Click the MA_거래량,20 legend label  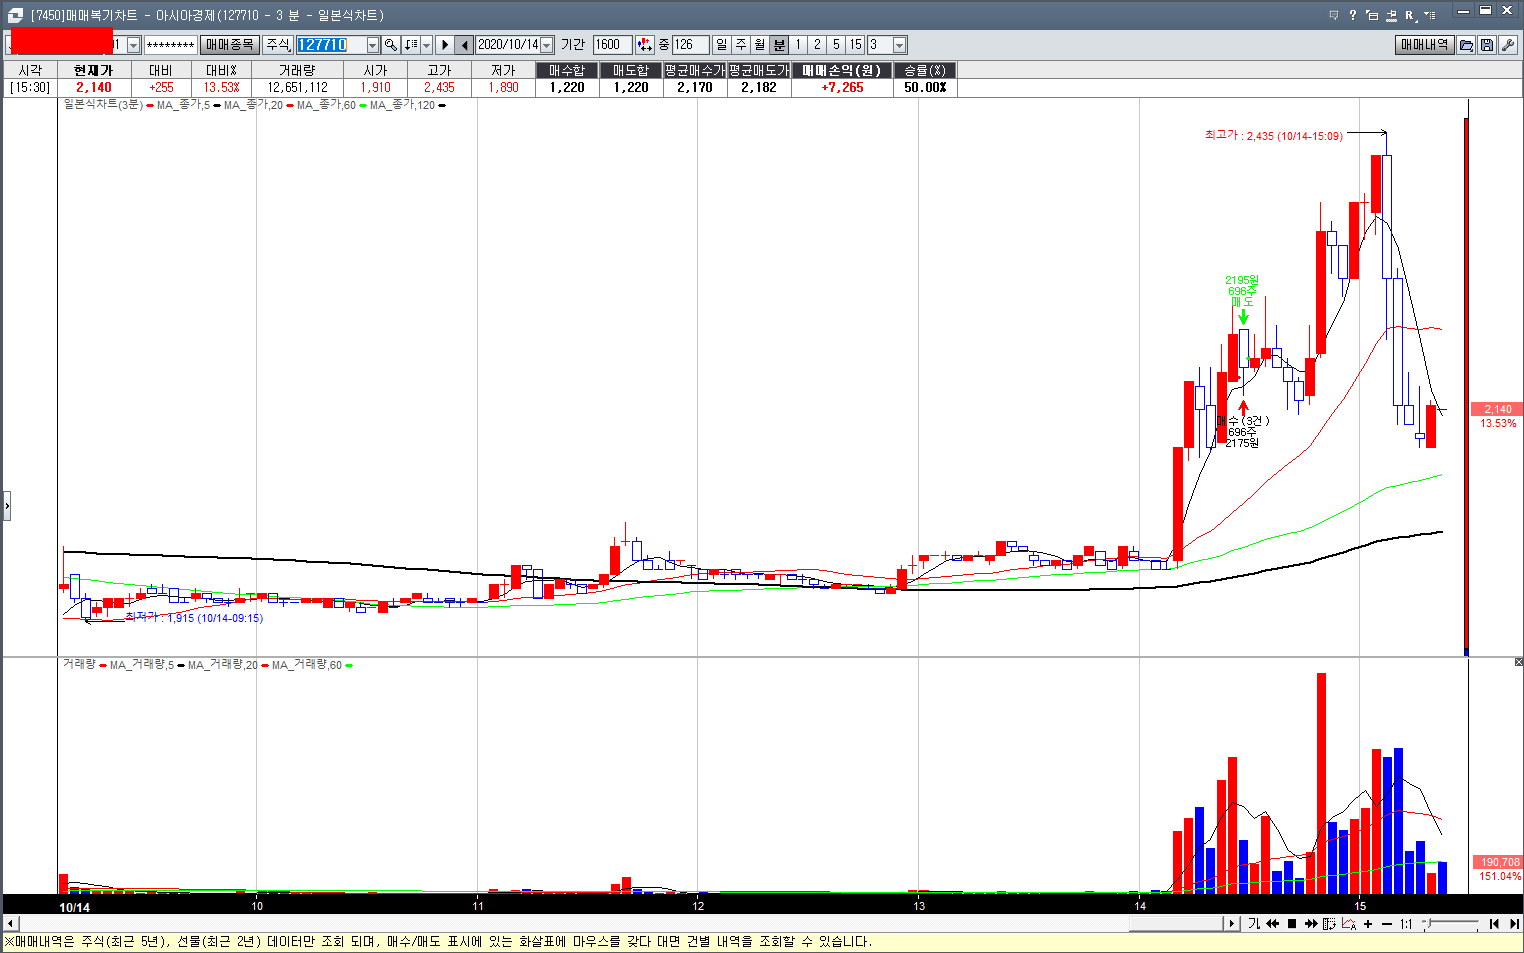[x=222, y=665]
